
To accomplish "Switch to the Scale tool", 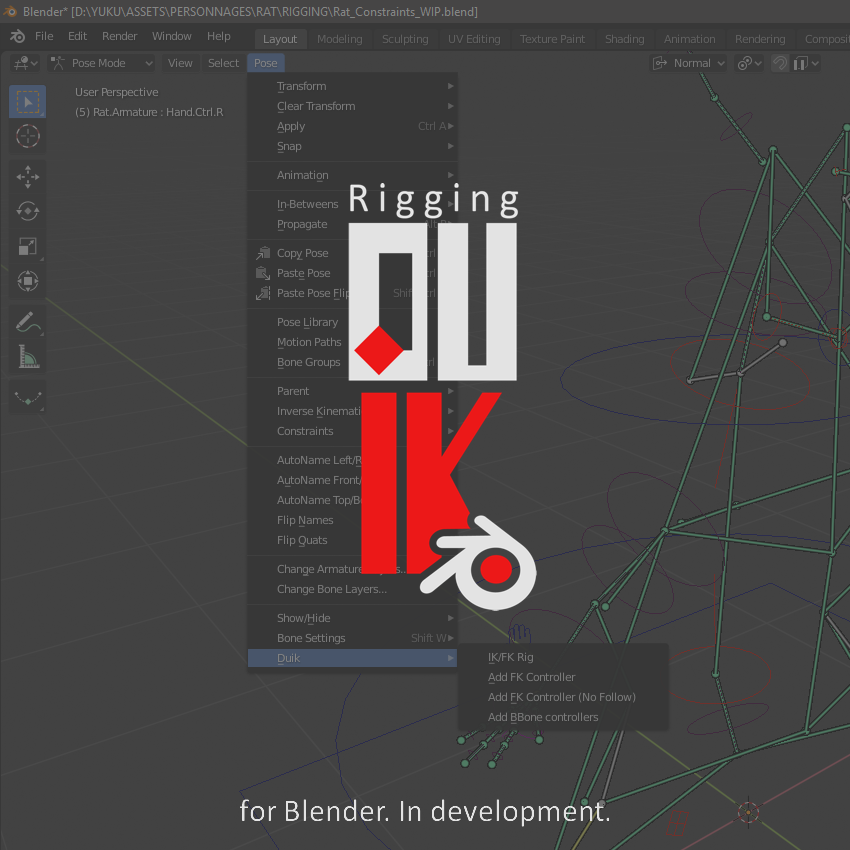I will [27, 246].
